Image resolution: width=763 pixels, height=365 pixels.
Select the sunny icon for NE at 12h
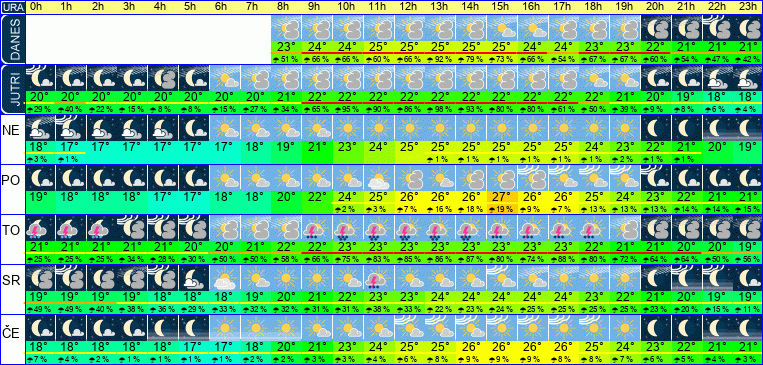pyautogui.click(x=409, y=128)
